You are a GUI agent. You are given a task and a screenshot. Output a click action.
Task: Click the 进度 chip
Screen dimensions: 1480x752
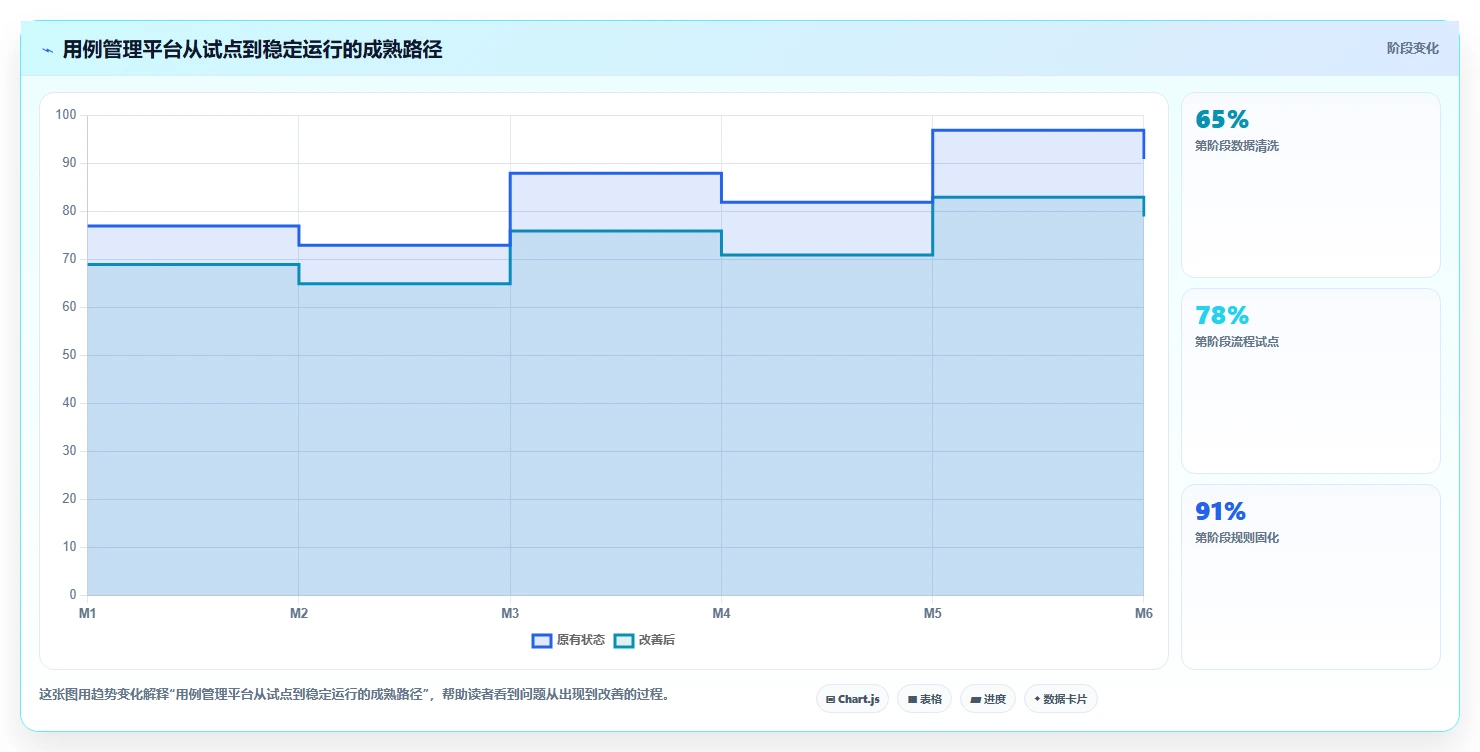[987, 699]
